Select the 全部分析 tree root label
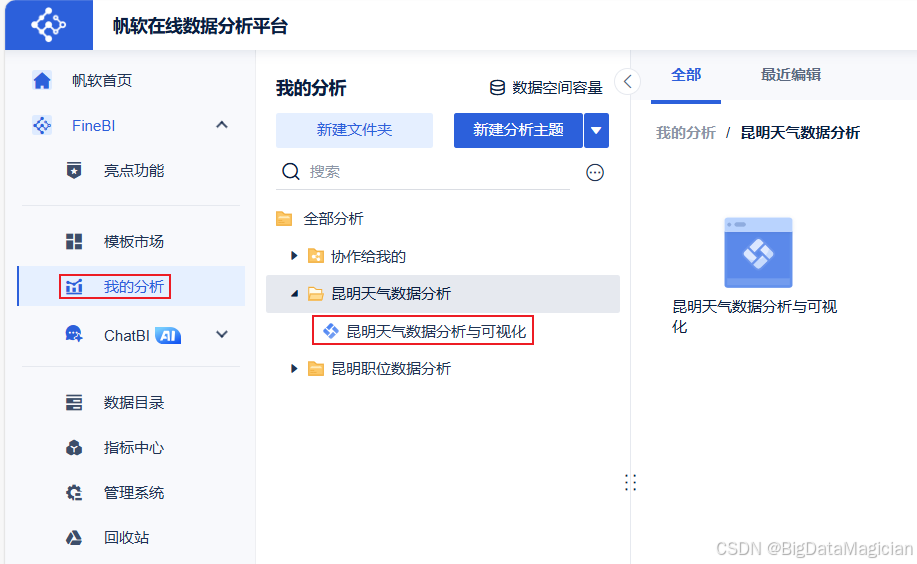Viewport: 917px width, 564px height. point(333,219)
